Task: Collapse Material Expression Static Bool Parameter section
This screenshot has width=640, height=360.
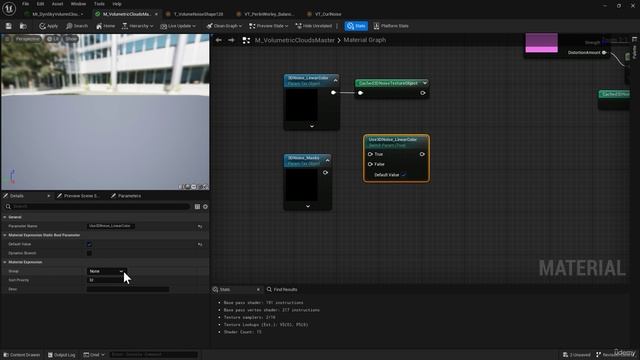Action: 5,235
